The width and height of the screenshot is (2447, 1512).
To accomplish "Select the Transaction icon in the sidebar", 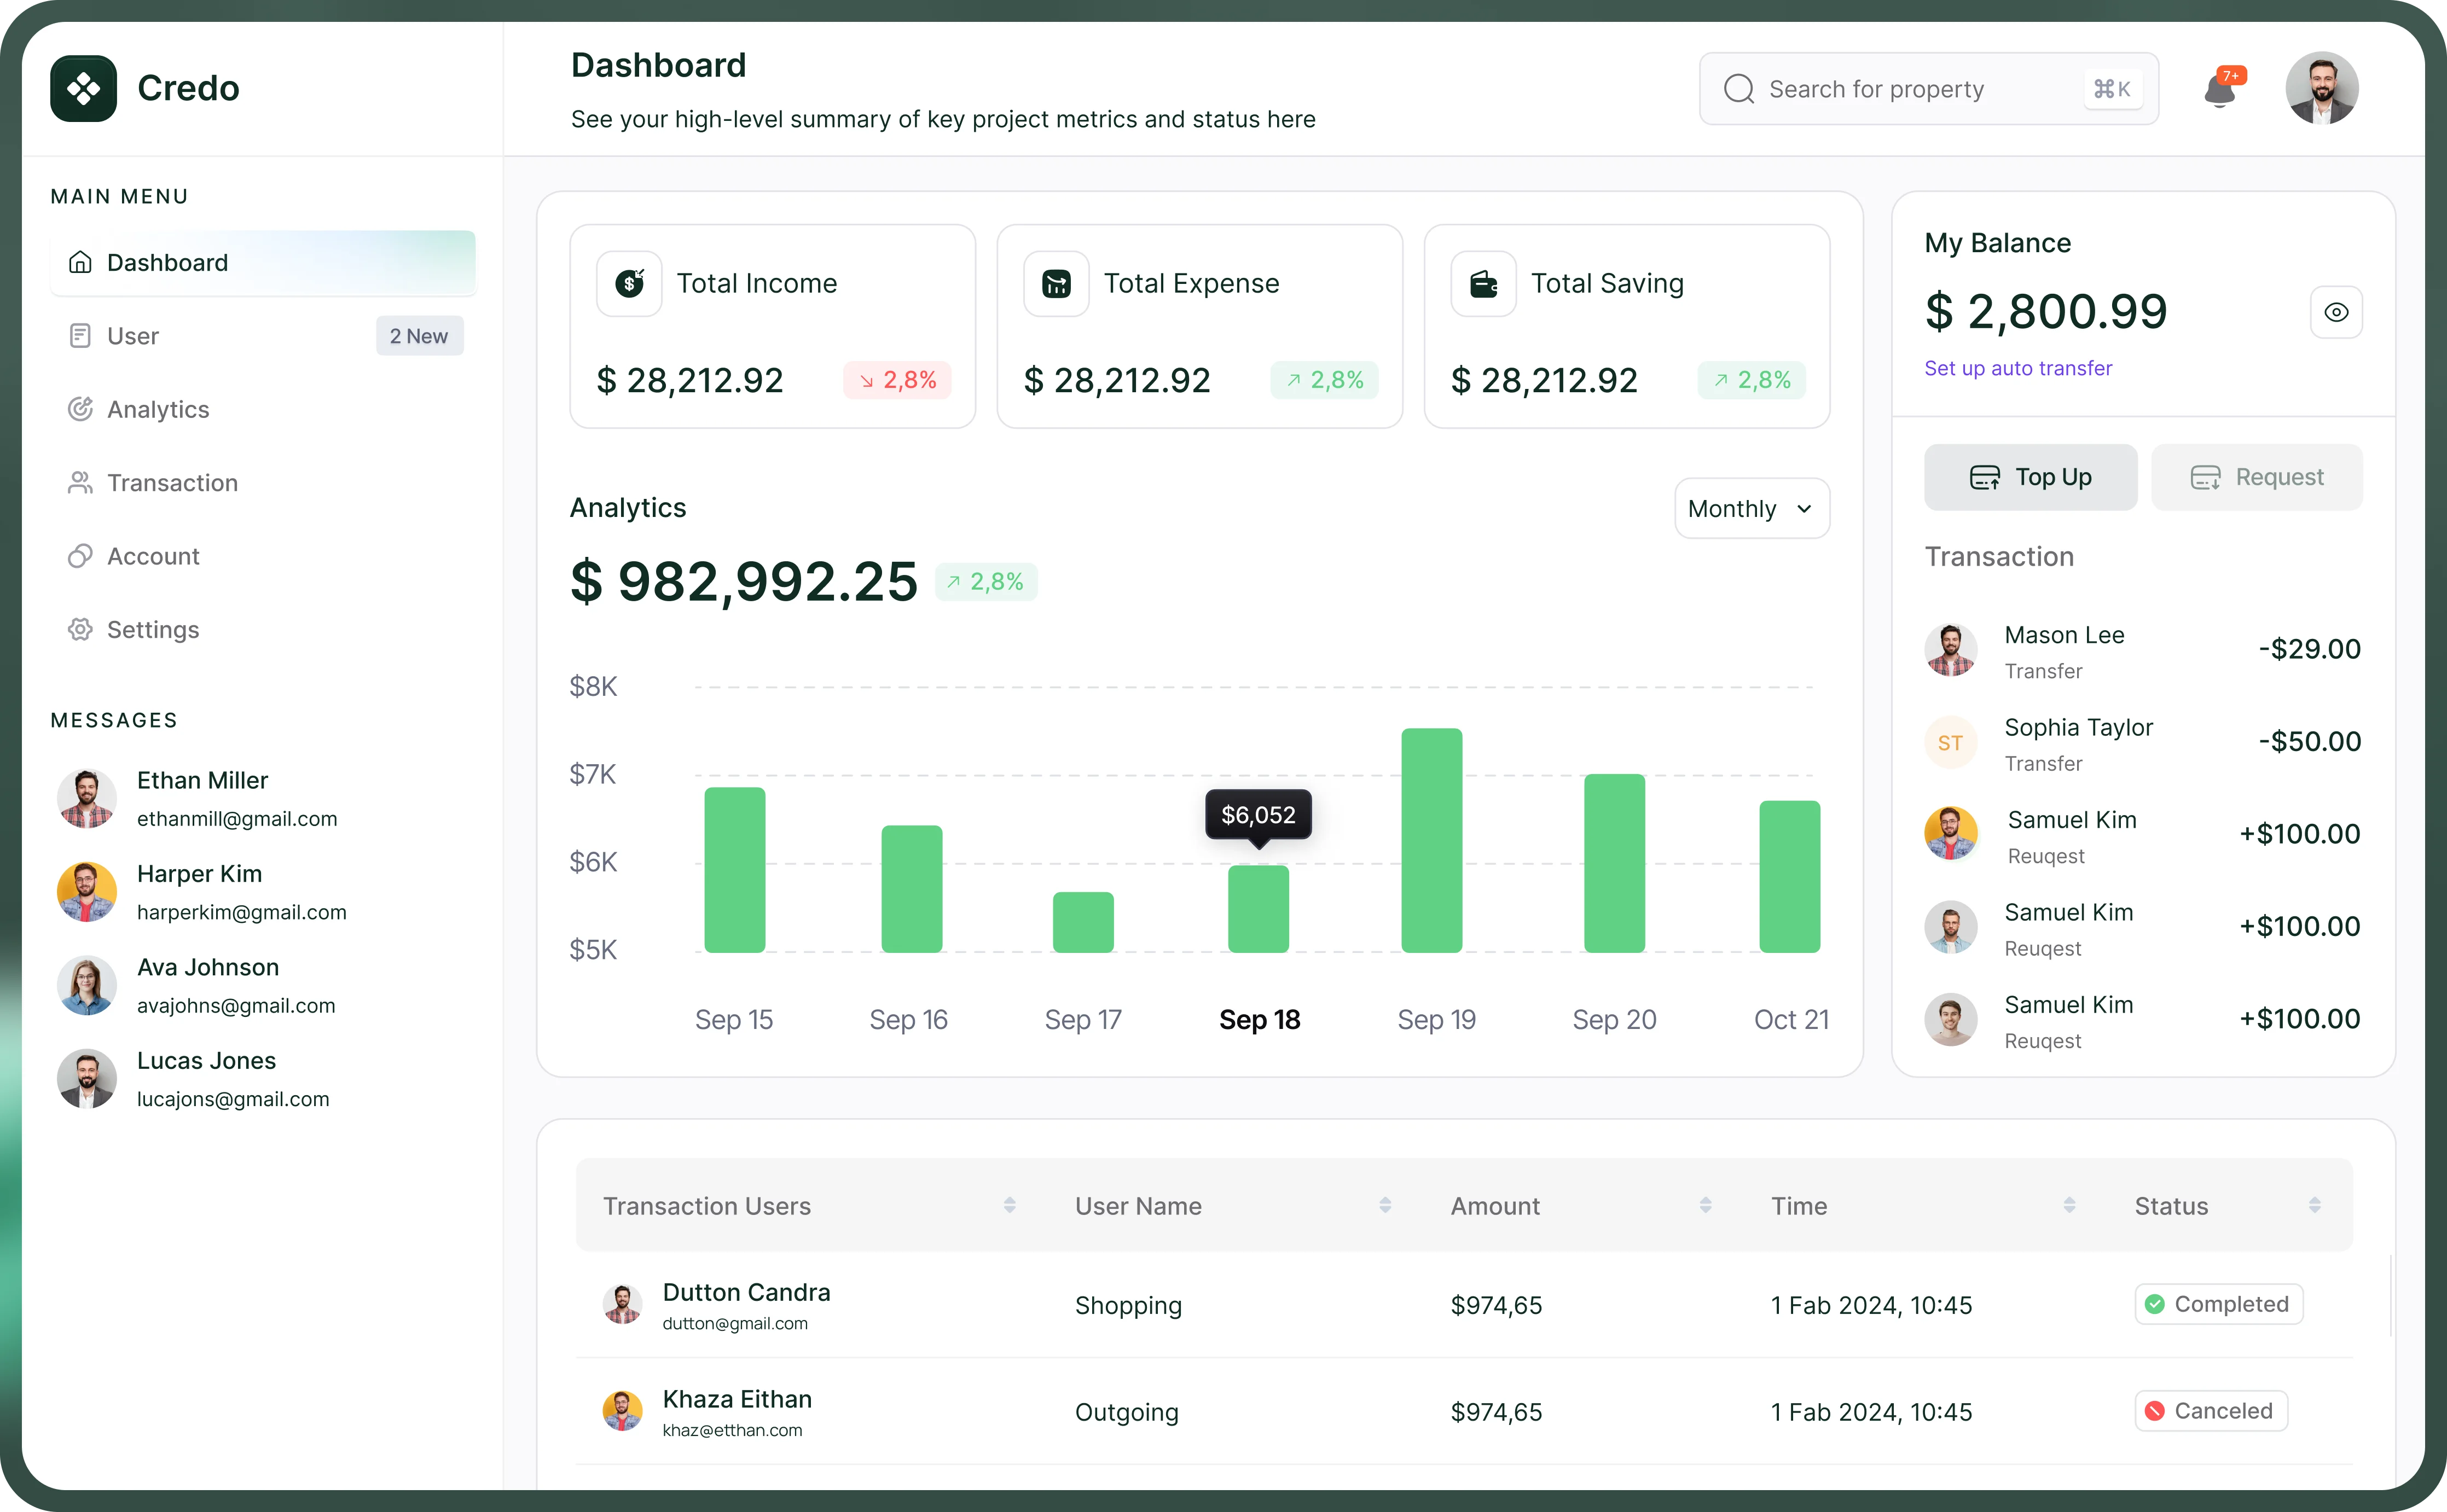I will 81,482.
